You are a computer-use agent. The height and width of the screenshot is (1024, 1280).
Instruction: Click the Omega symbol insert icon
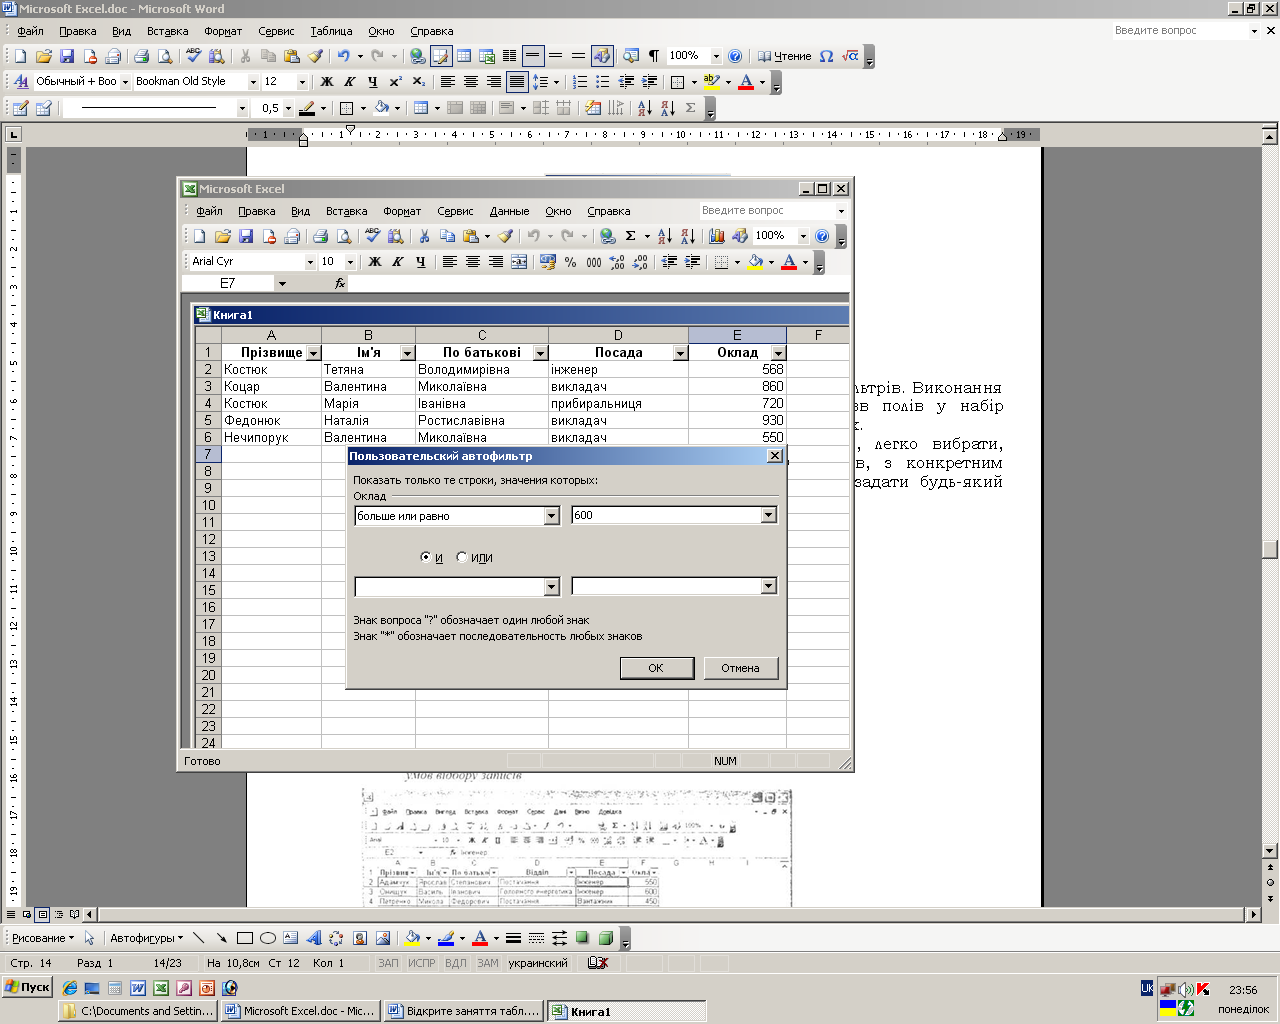coord(826,56)
